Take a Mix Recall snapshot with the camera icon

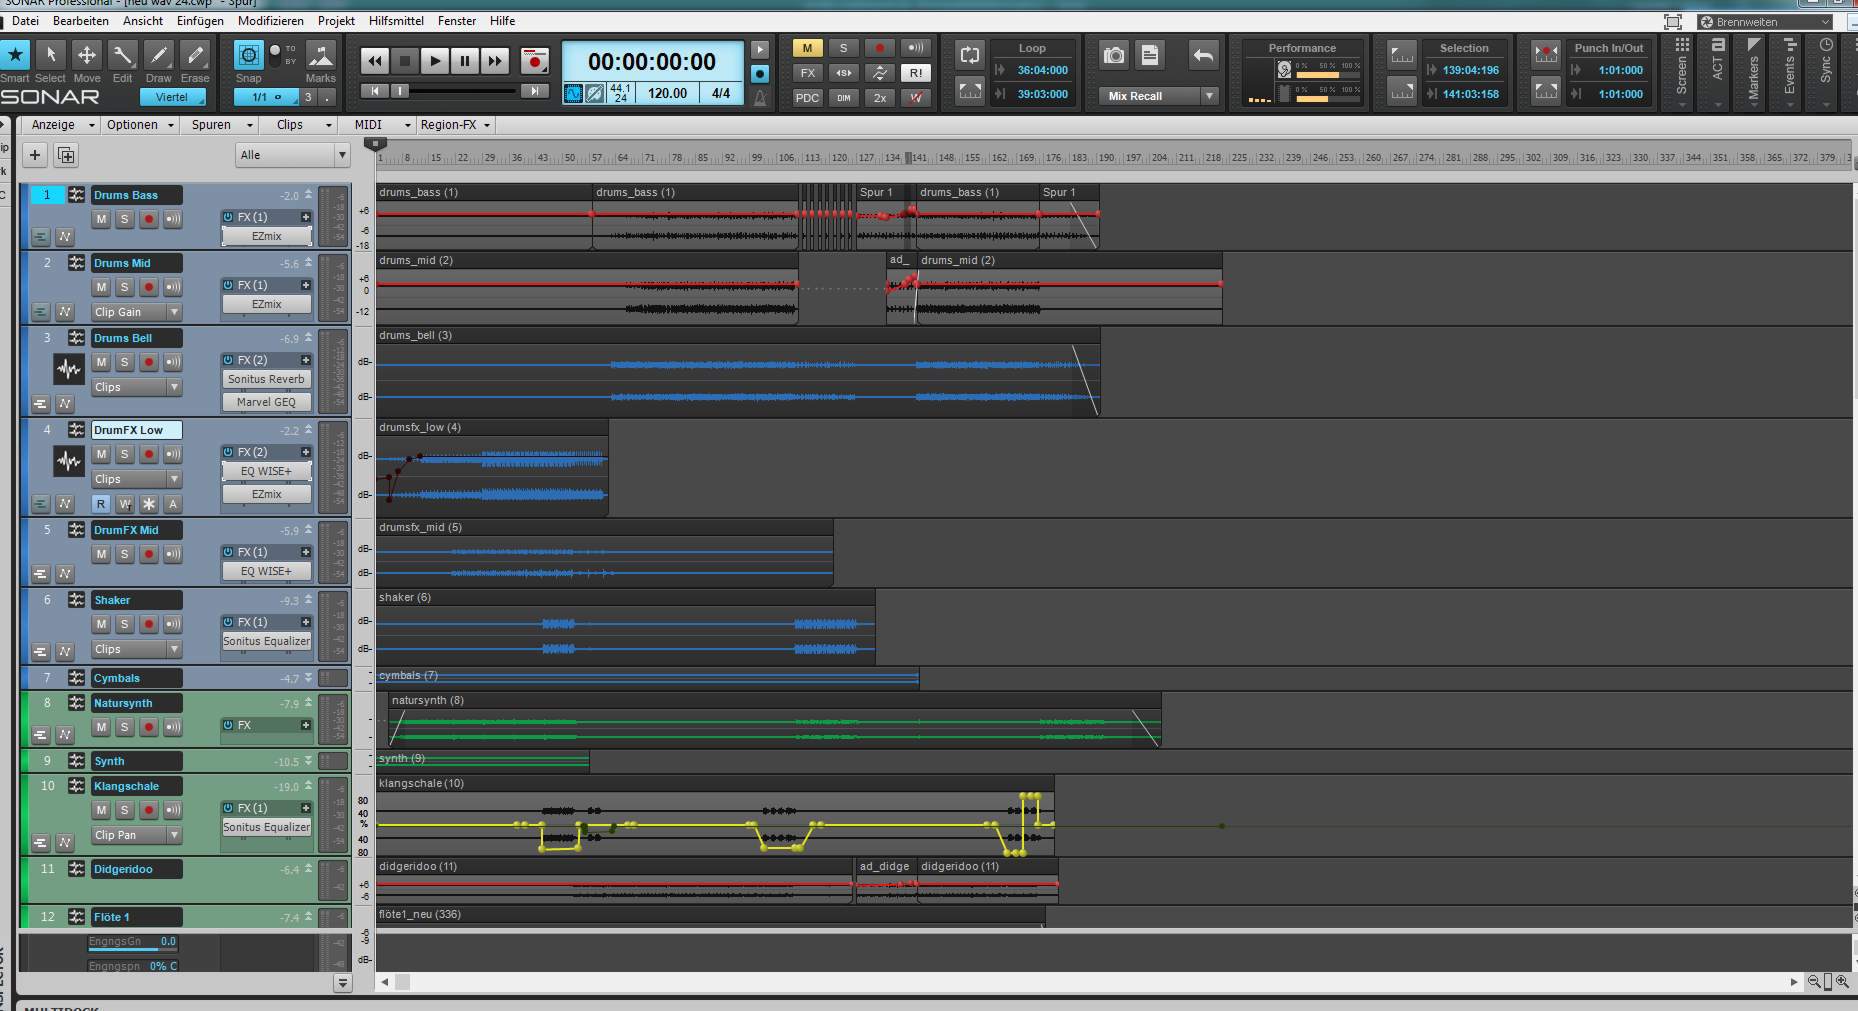point(1114,56)
